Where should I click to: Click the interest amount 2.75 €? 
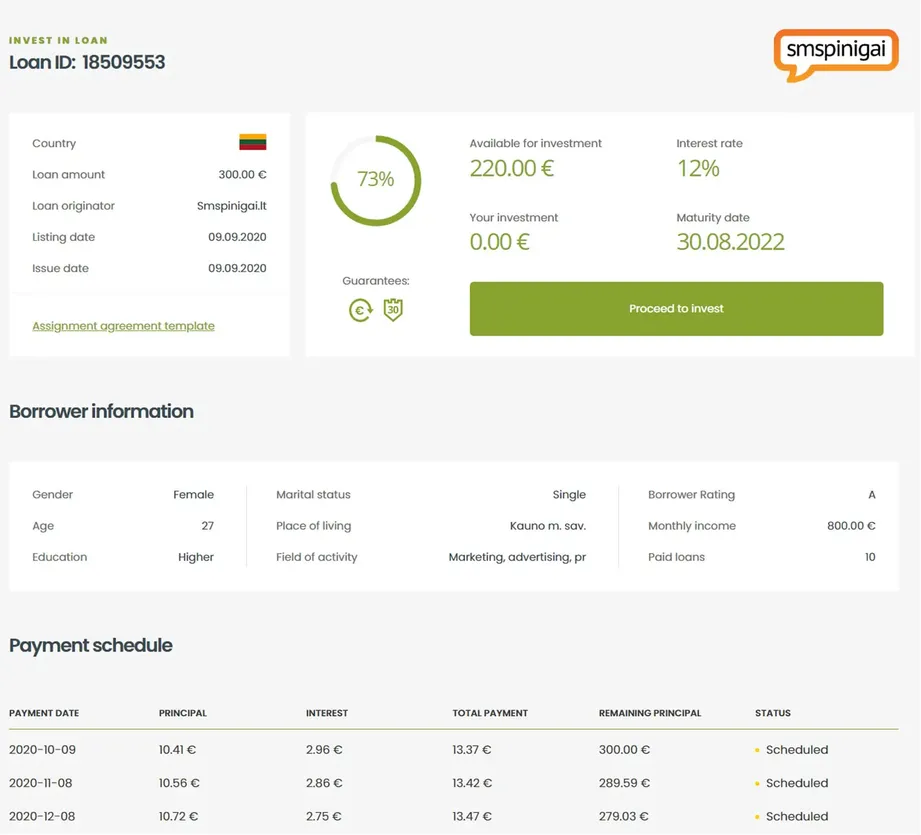[x=324, y=817]
